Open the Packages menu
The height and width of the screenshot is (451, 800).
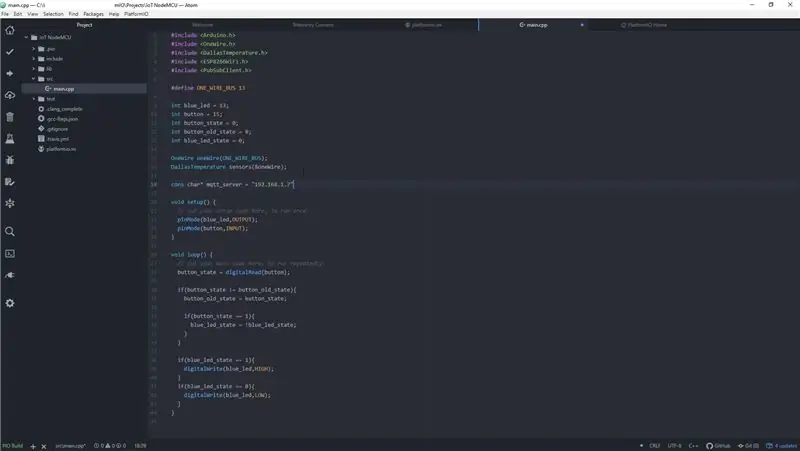click(x=93, y=14)
